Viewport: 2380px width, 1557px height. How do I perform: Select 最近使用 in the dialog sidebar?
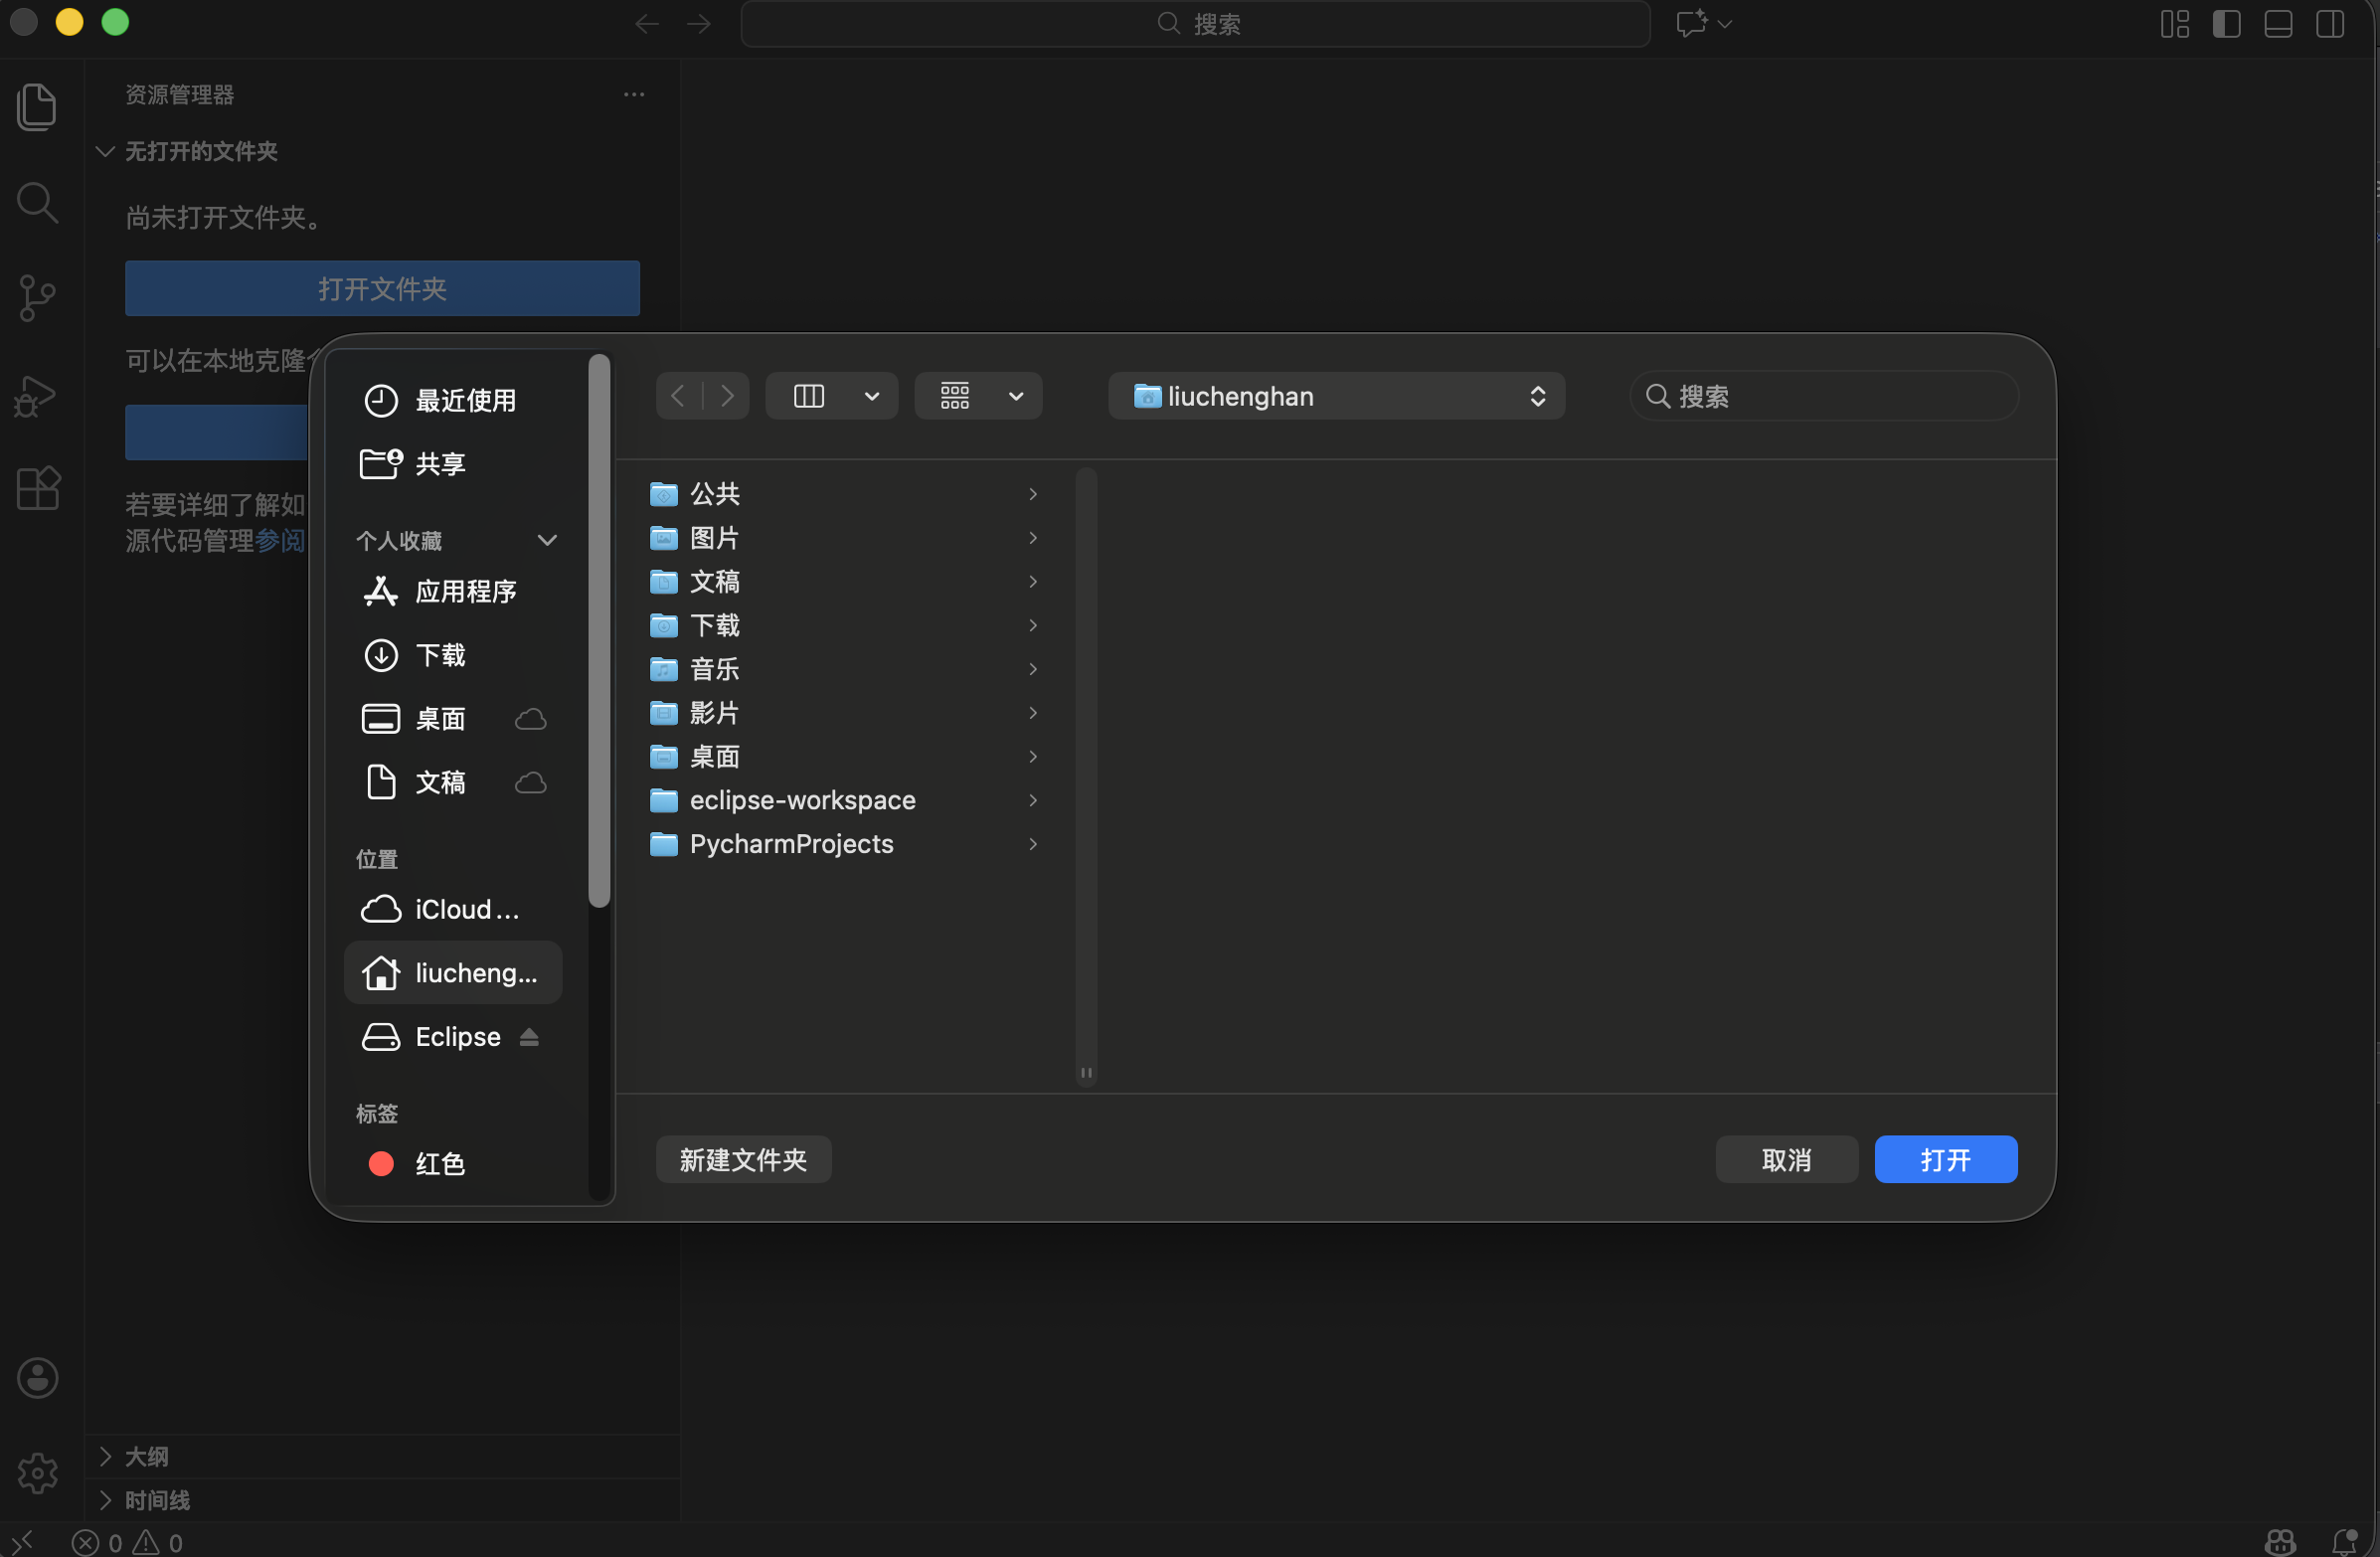(464, 400)
